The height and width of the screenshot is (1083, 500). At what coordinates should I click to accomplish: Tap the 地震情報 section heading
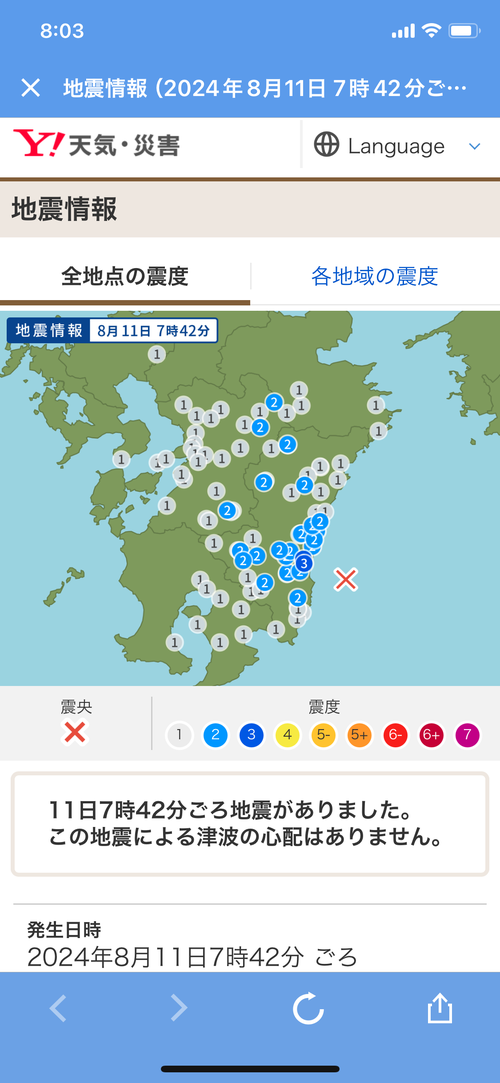(64, 209)
